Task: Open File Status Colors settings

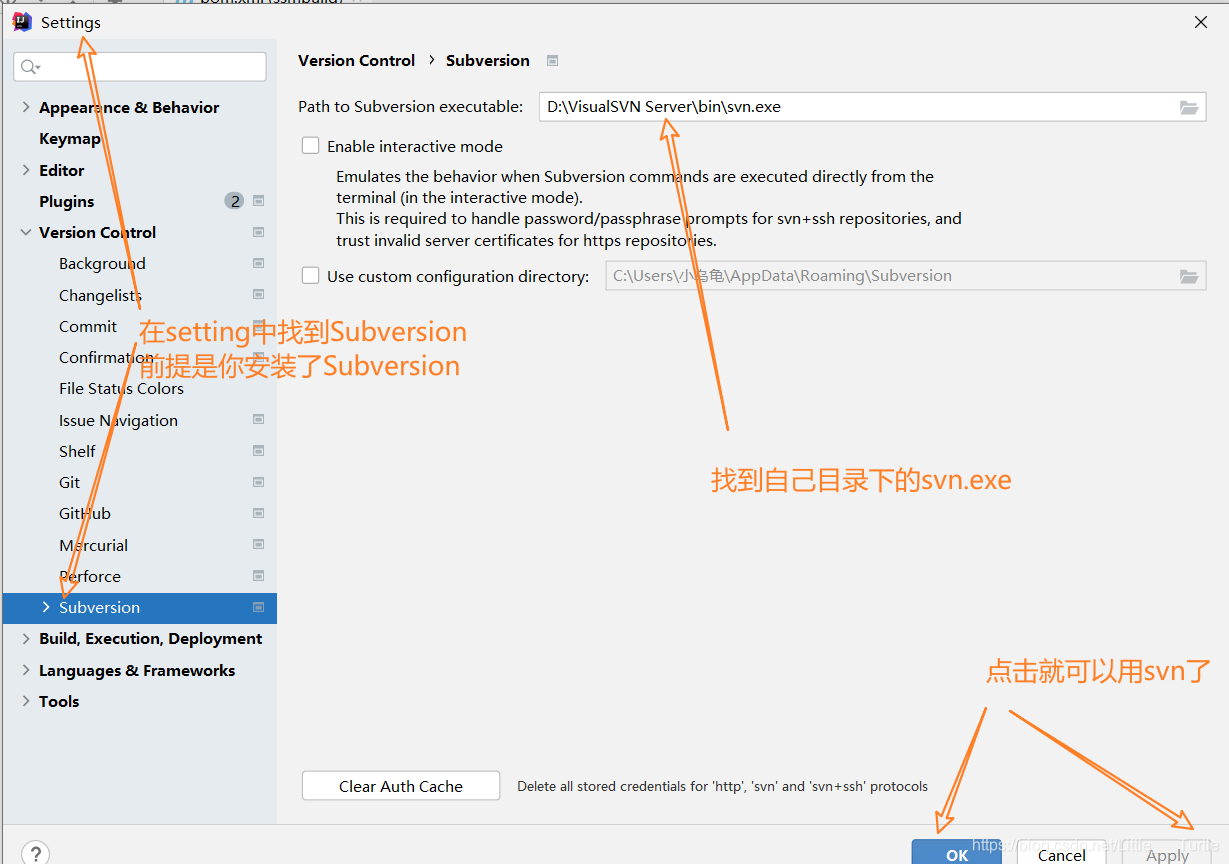Action: click(121, 388)
